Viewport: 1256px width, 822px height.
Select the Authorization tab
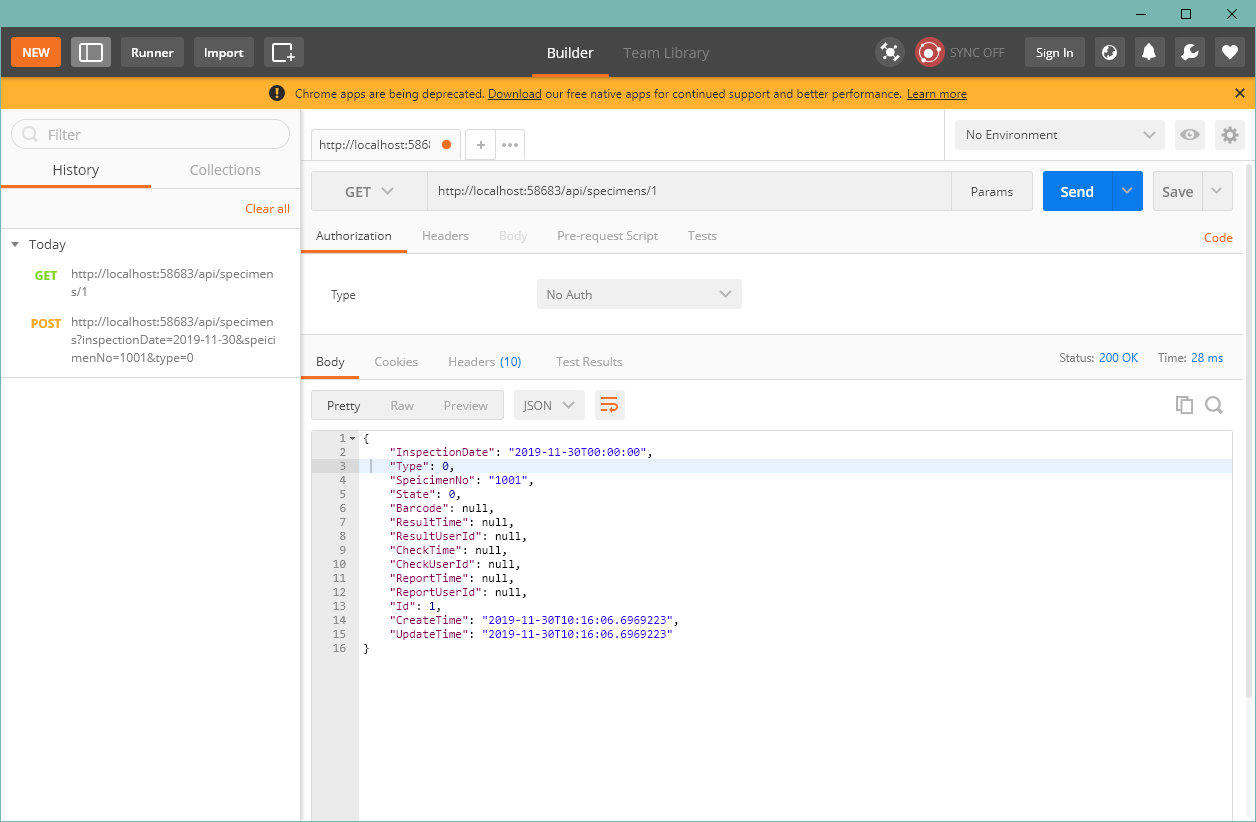pyautogui.click(x=354, y=236)
